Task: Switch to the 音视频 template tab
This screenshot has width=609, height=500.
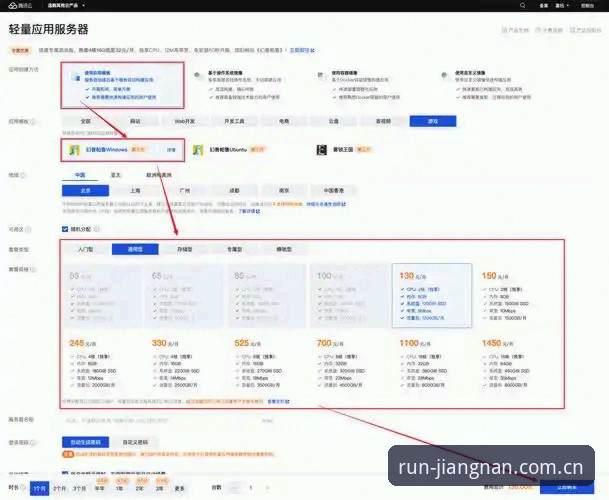Action: tap(383, 121)
